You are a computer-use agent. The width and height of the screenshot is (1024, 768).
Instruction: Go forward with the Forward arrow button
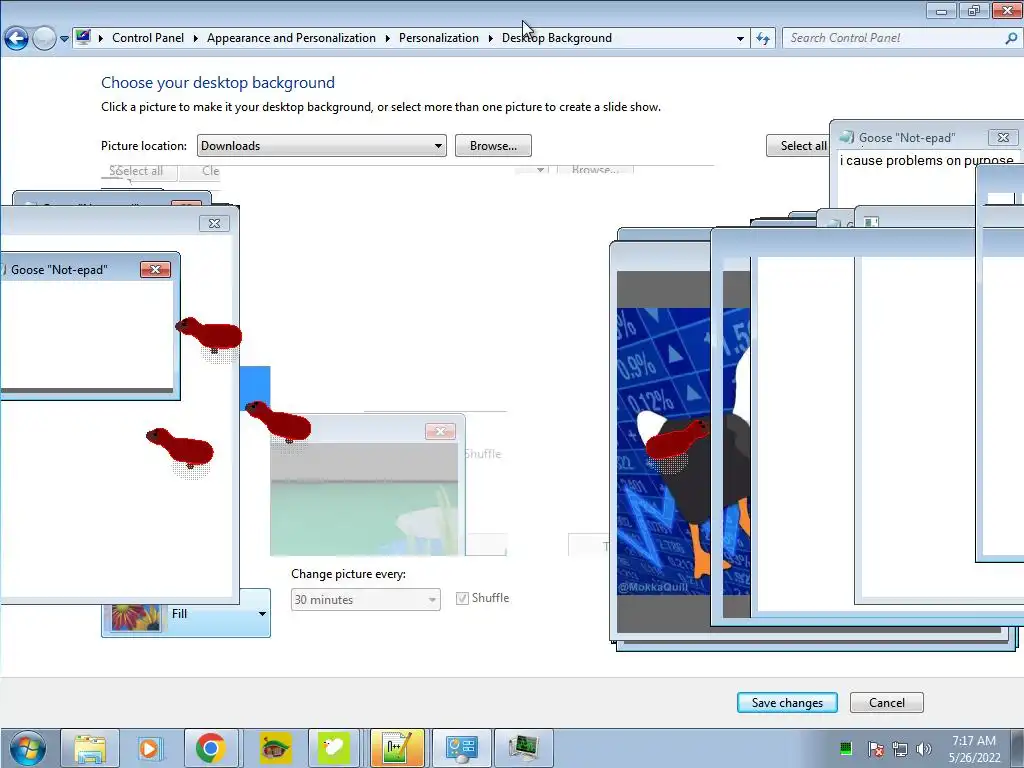(x=44, y=39)
